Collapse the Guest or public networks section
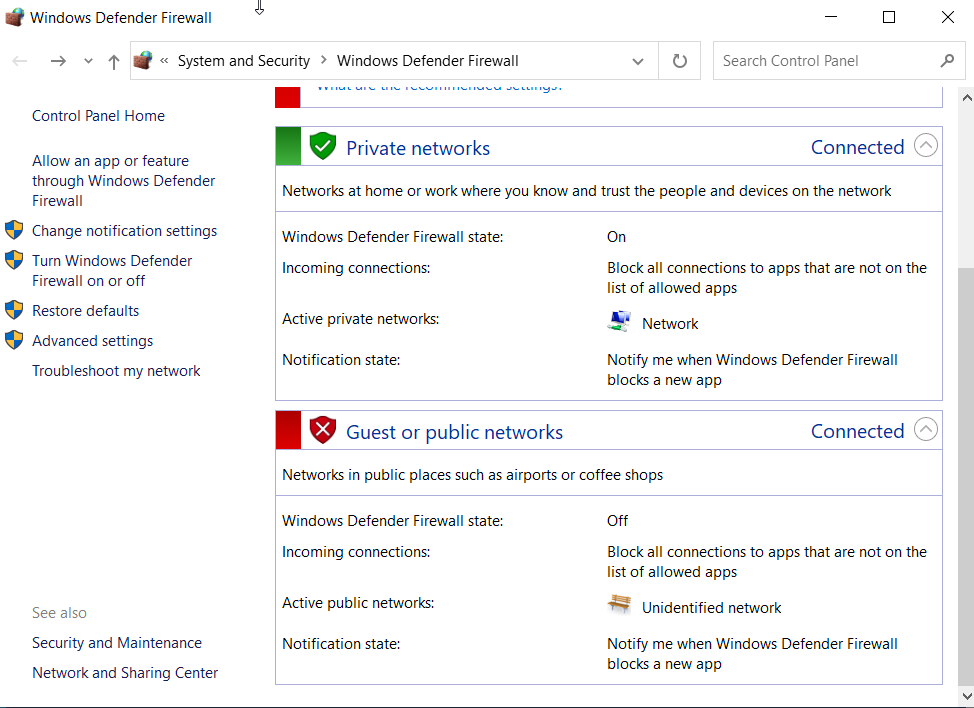 [x=925, y=429]
